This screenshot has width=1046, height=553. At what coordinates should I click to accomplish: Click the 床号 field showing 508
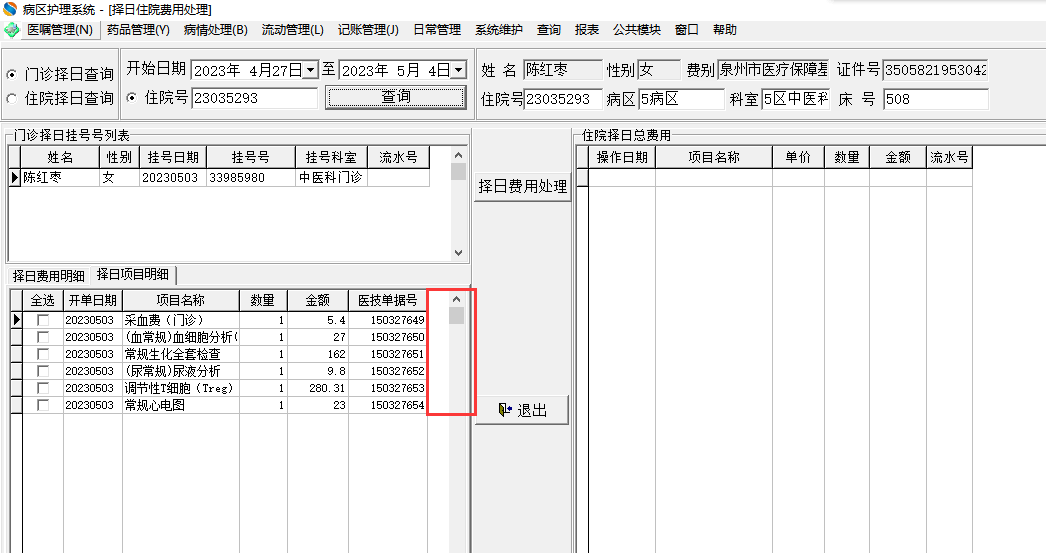(x=935, y=99)
